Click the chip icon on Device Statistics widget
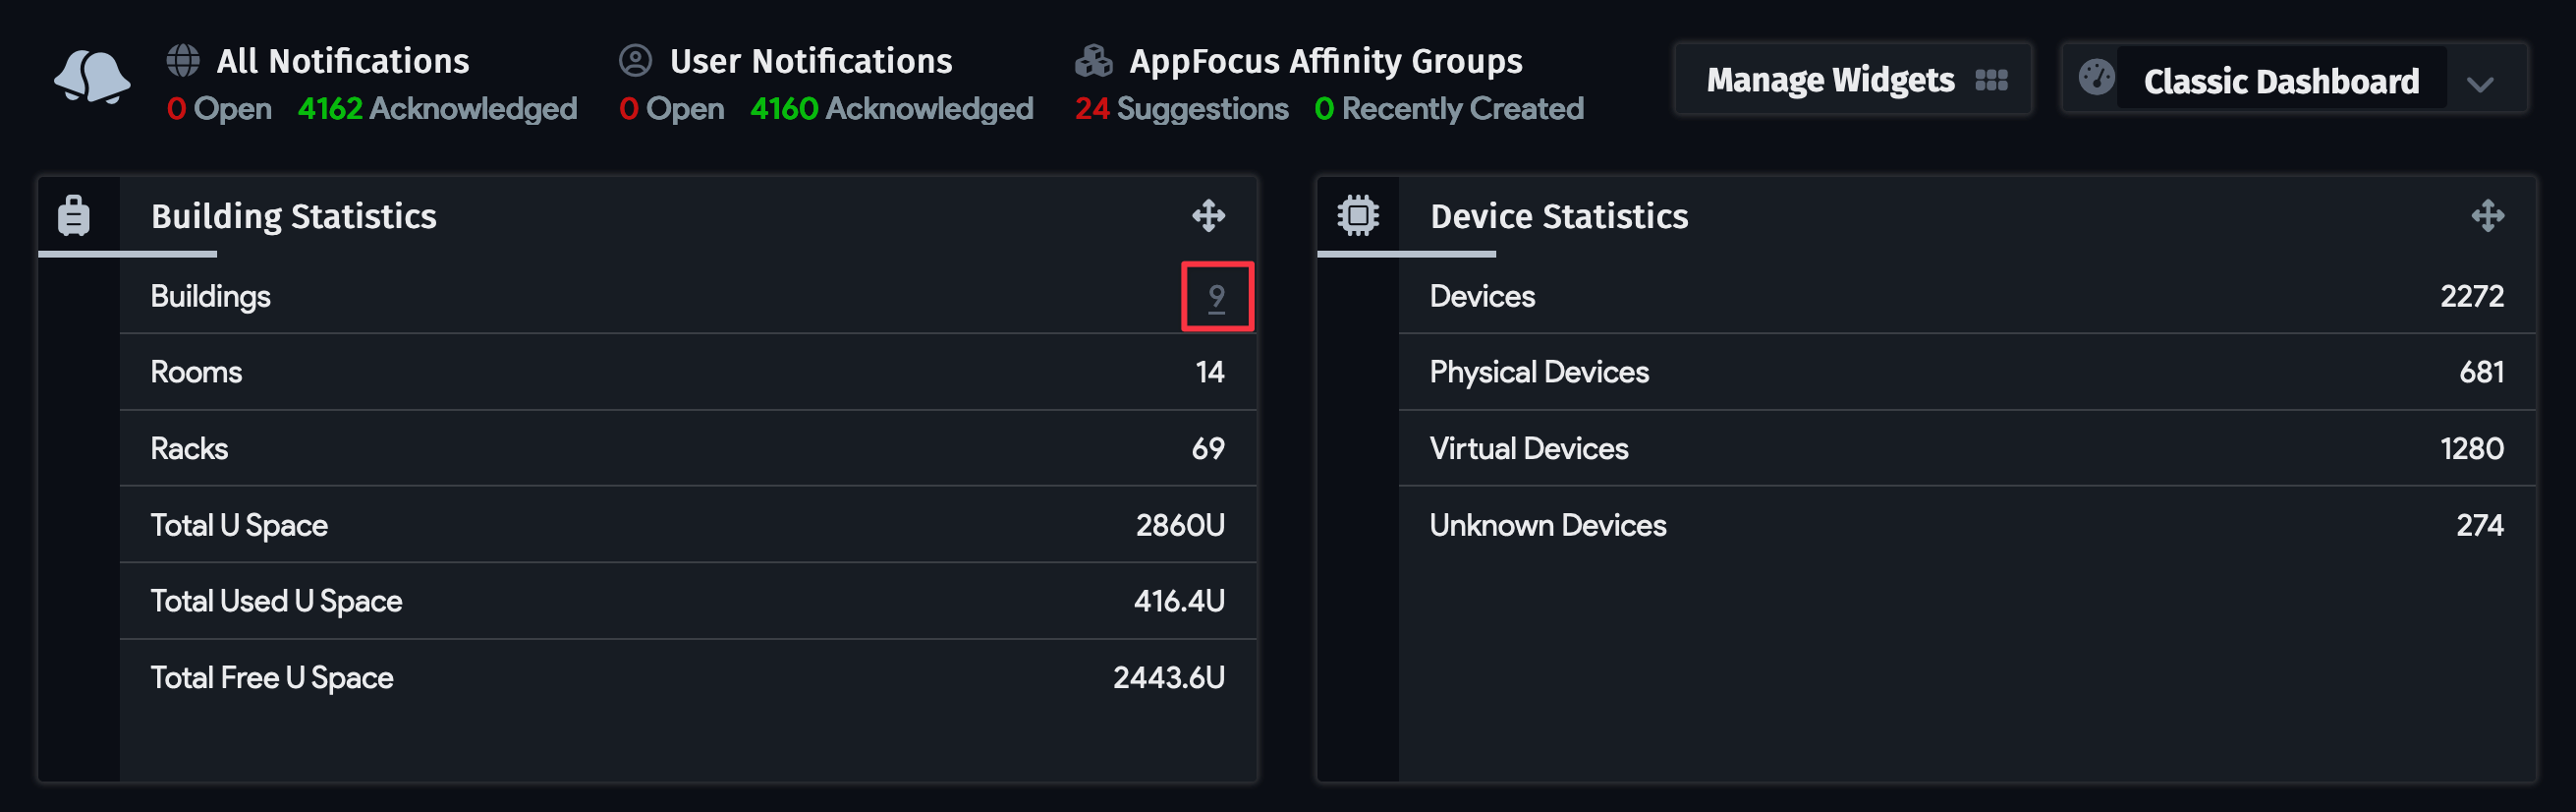 [1358, 215]
